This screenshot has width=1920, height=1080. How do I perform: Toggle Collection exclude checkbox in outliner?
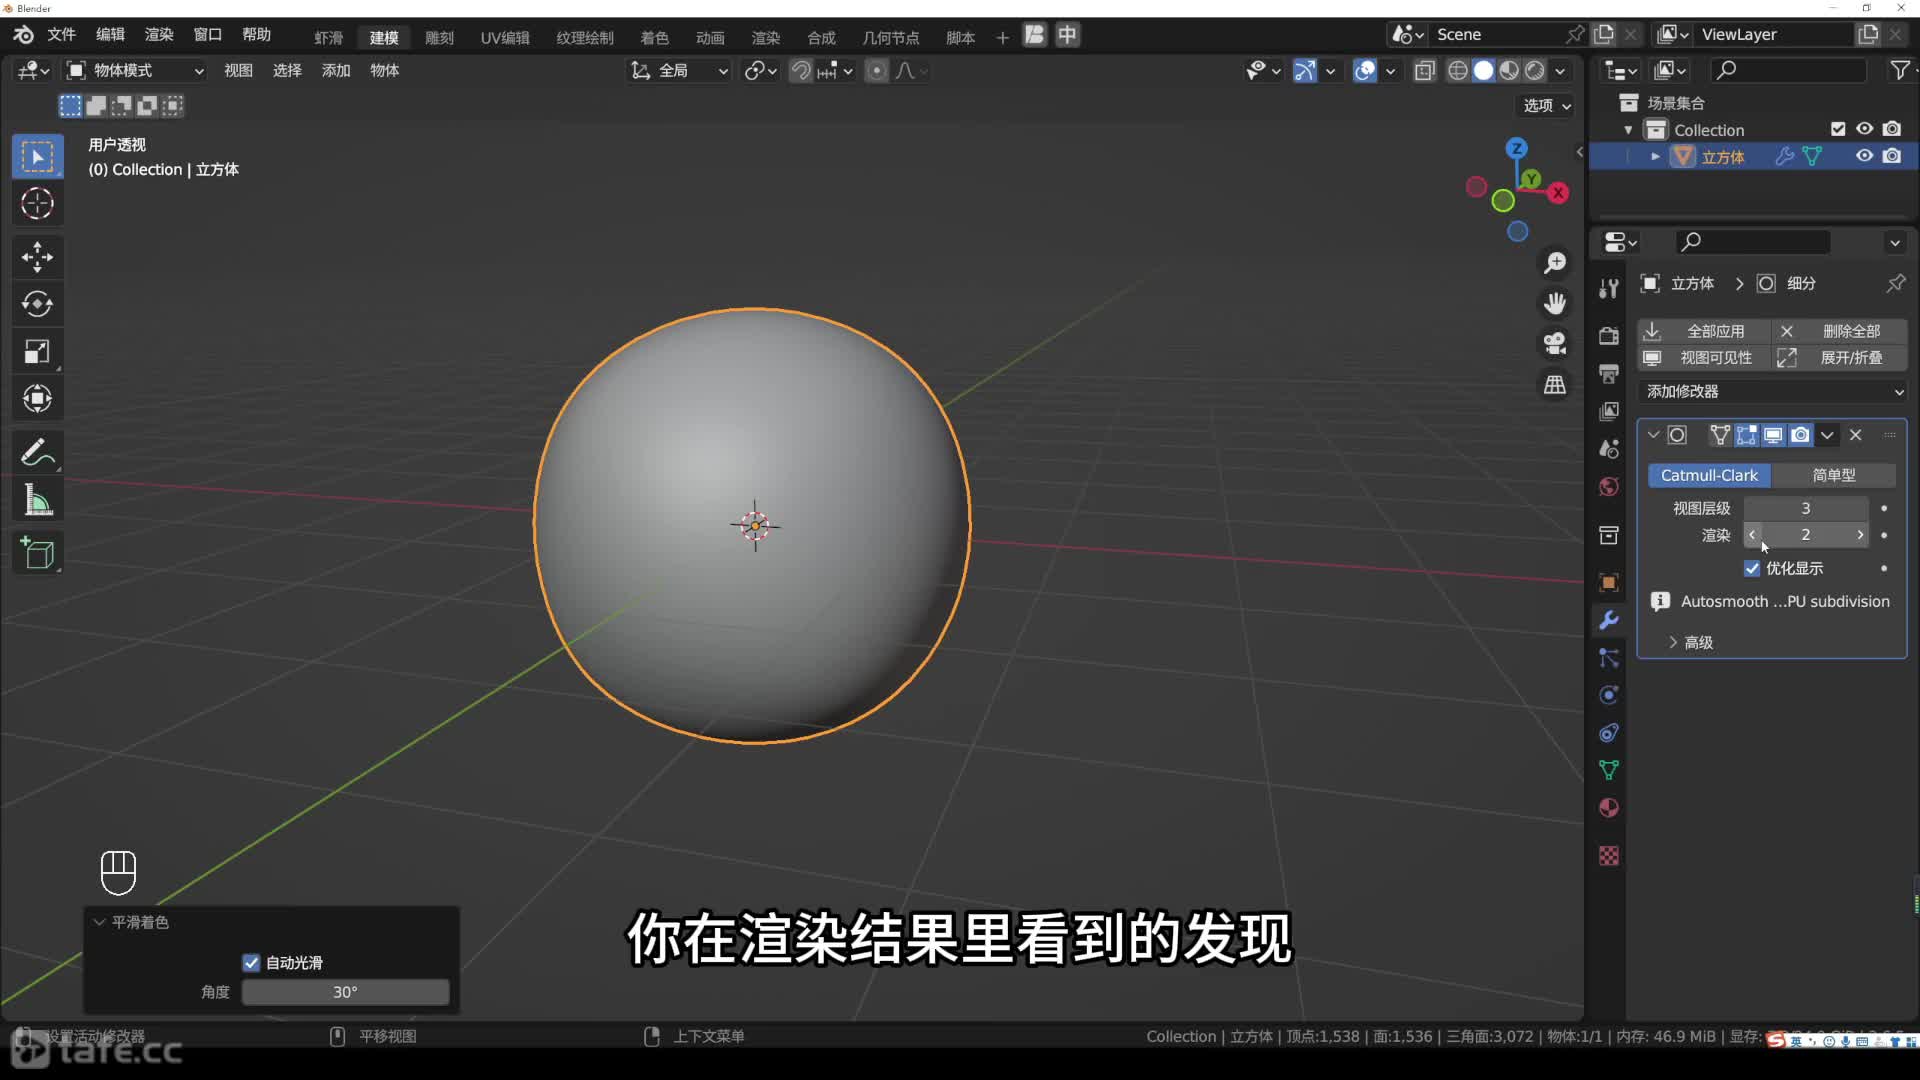[1838, 129]
